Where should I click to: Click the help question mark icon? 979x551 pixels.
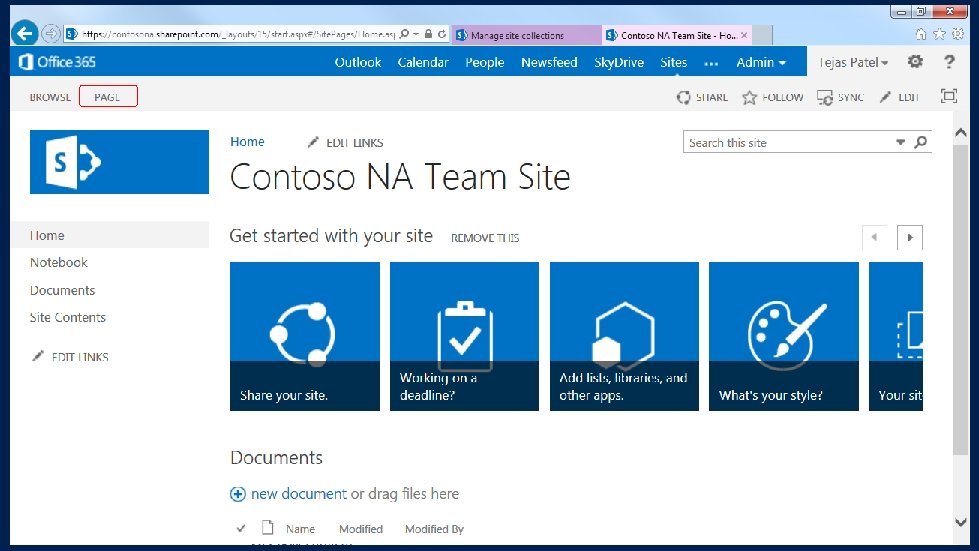point(949,61)
